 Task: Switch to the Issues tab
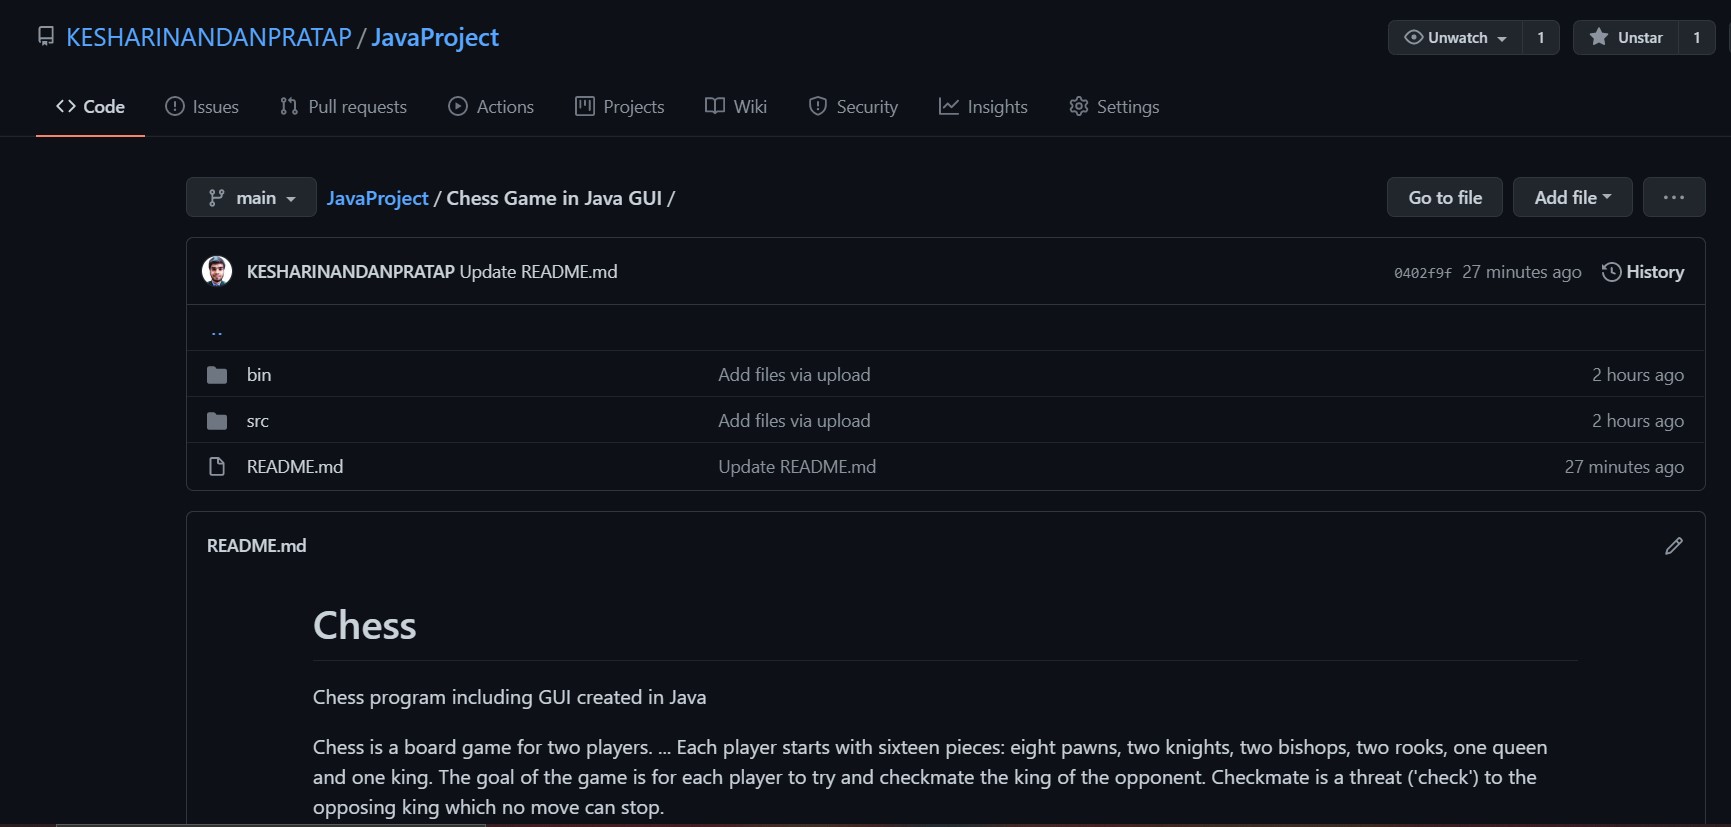[x=202, y=107]
